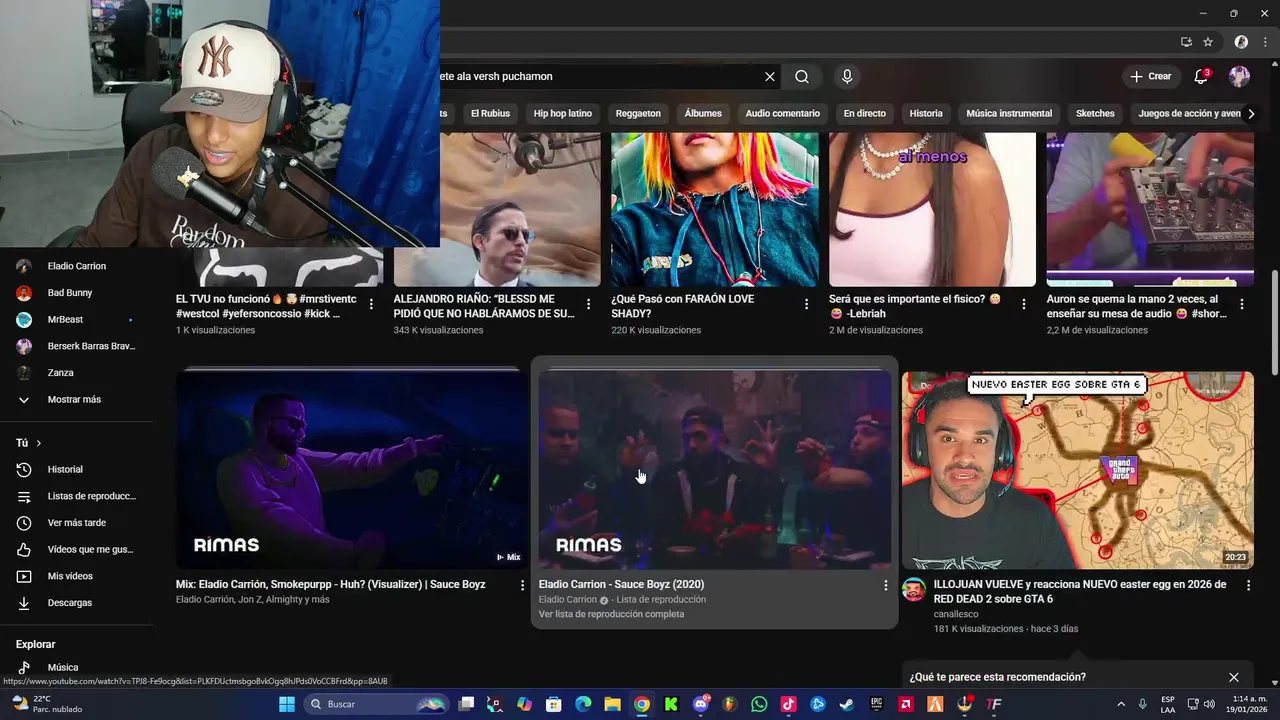Screen dimensions: 1280x720
Task: Click the Crear button
Action: coord(1150,76)
